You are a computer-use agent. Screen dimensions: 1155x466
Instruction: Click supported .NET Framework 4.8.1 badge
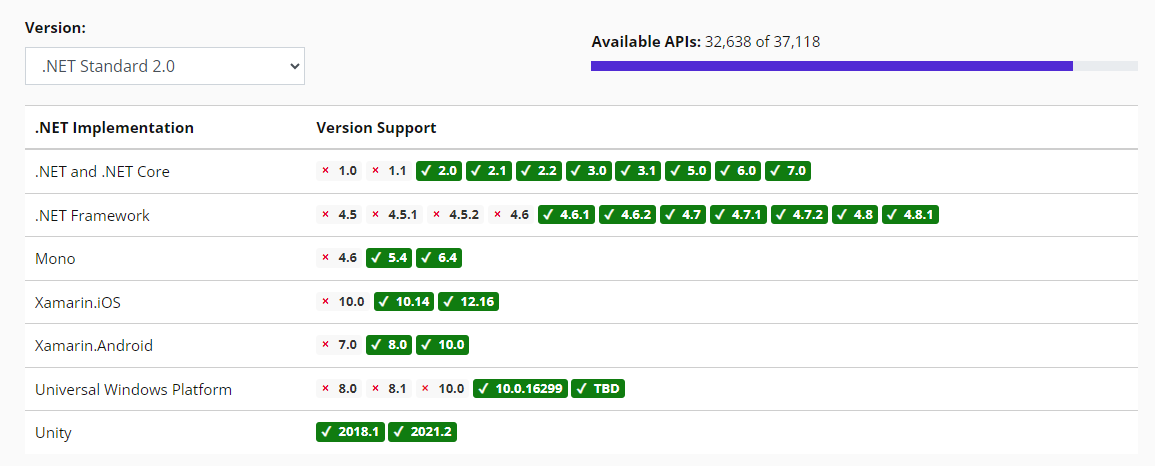point(910,215)
